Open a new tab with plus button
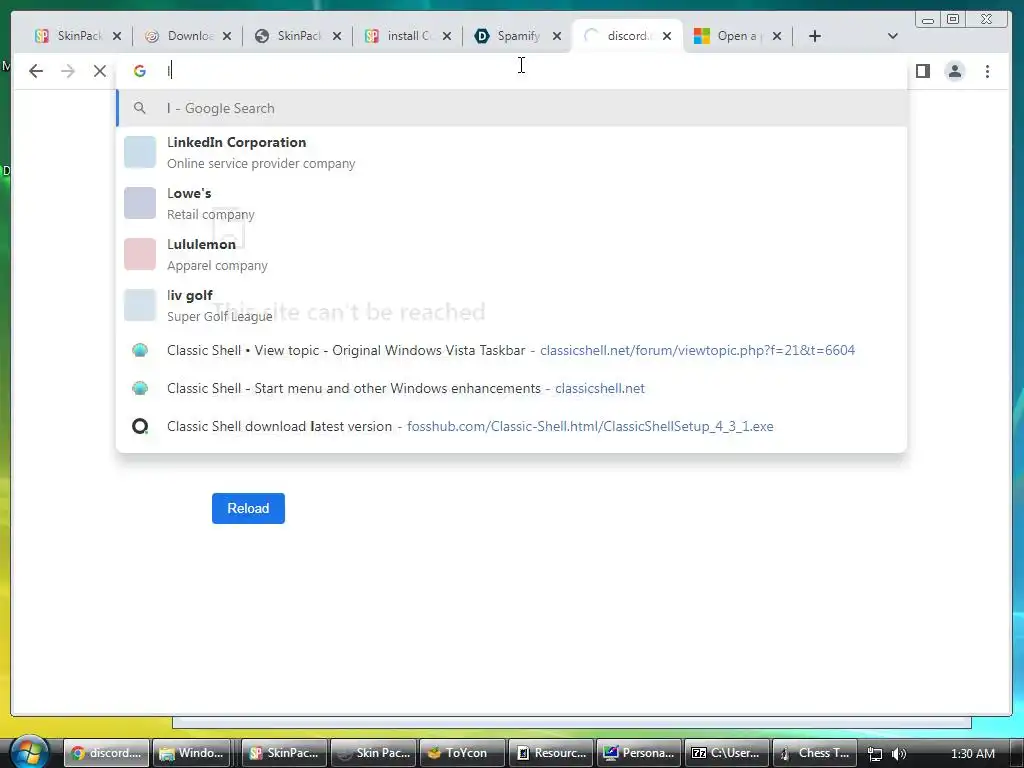 click(814, 36)
